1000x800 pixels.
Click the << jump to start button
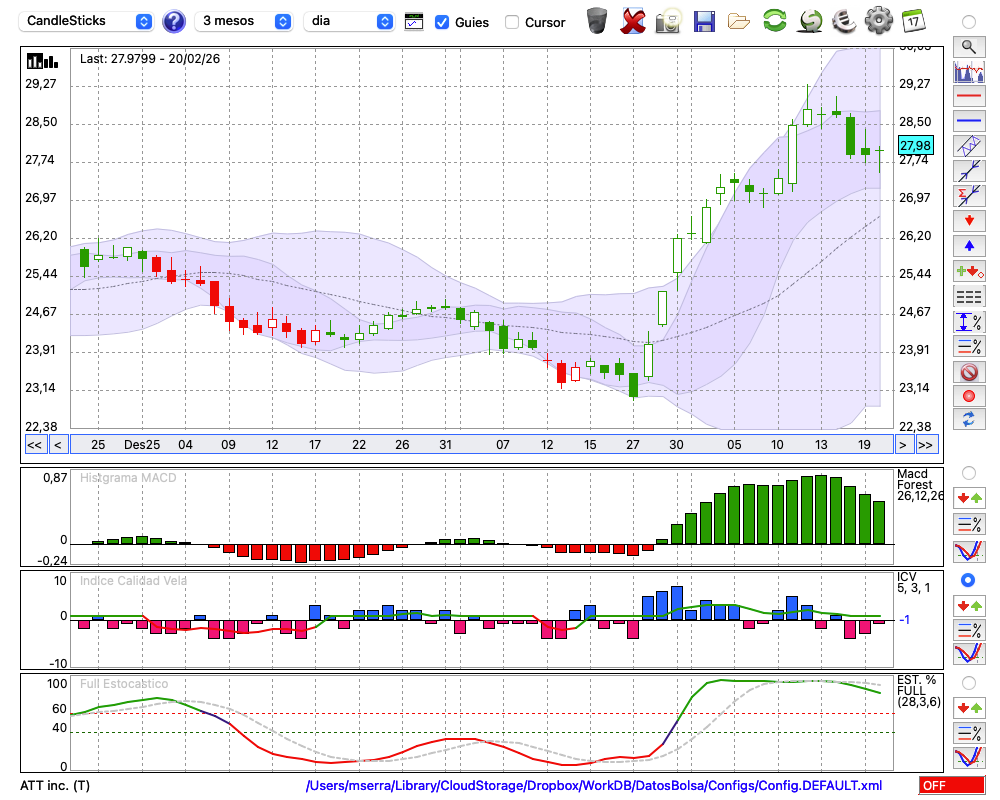(x=34, y=445)
